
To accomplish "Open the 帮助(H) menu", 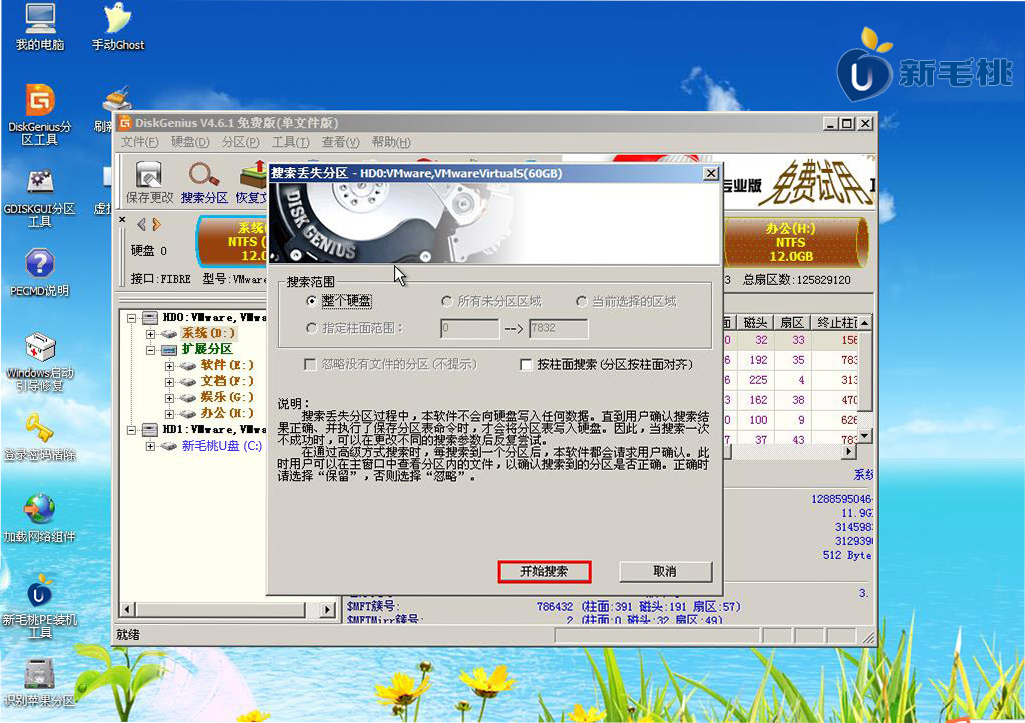I will coord(391,142).
